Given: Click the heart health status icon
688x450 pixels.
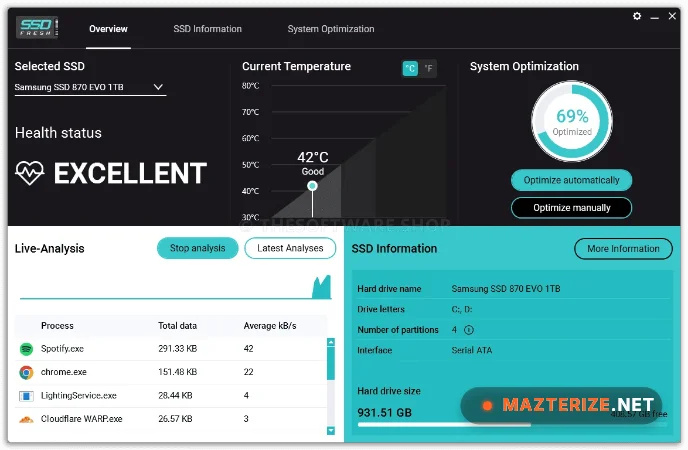Looking at the screenshot, I should coord(30,173).
